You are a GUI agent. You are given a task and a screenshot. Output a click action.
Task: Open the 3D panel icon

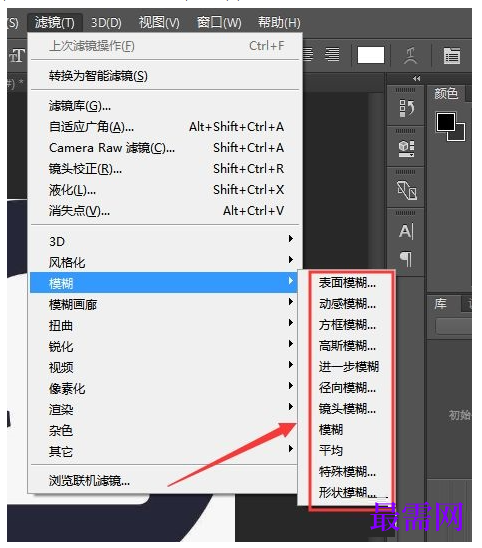406,149
